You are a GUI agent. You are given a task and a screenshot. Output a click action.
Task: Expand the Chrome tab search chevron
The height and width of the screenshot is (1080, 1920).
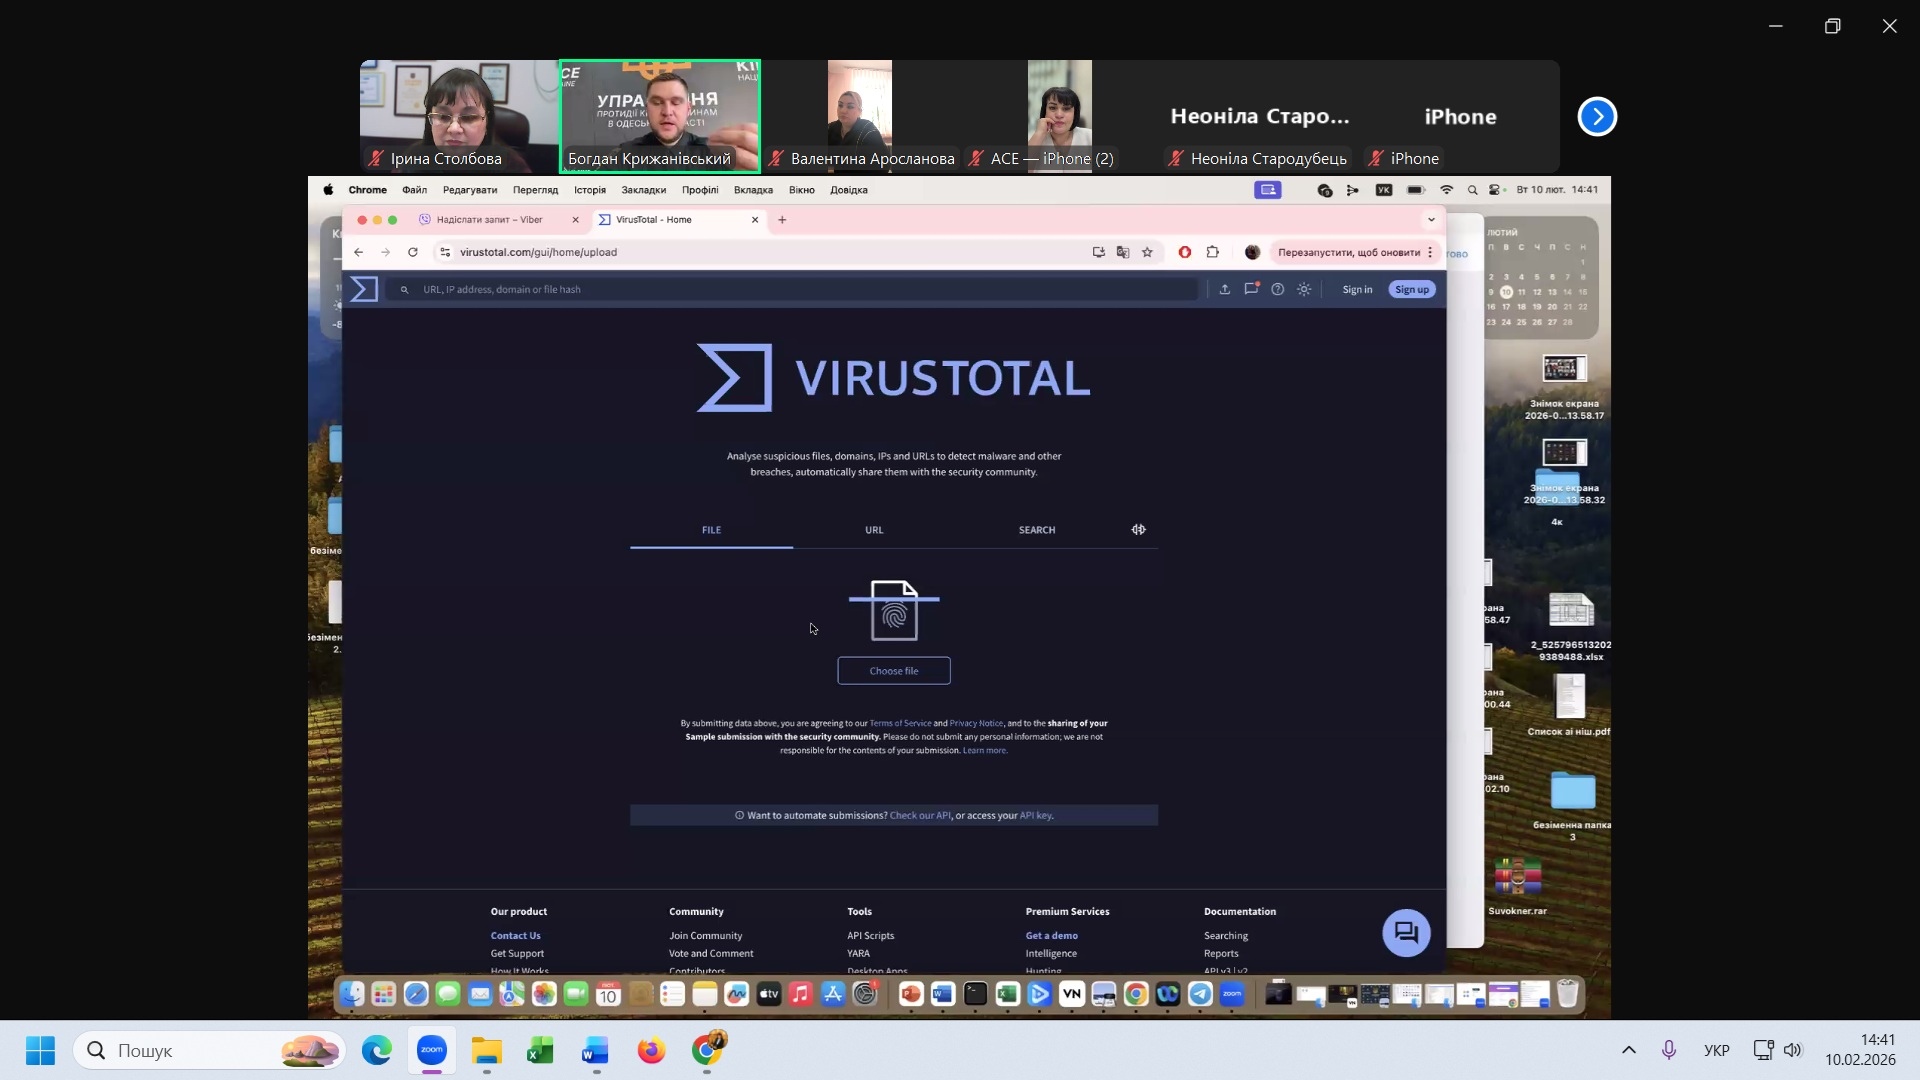click(1431, 219)
